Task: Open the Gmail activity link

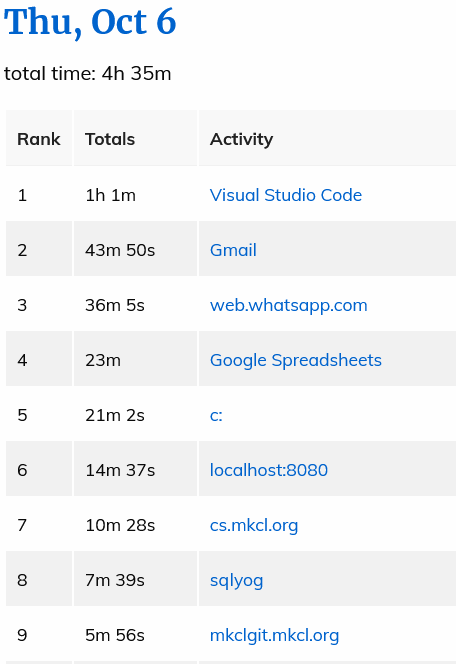Action: (233, 250)
